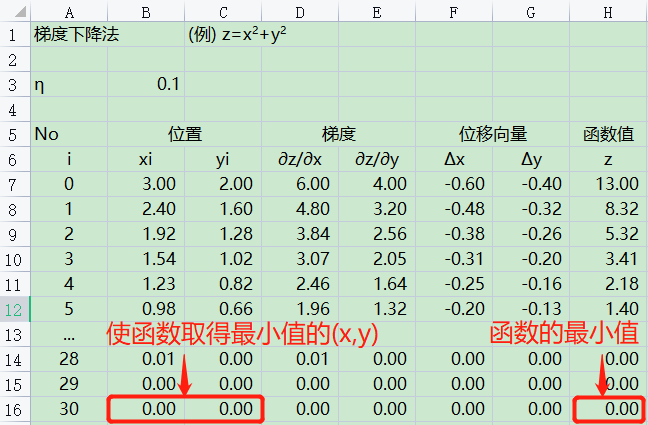Click the 函数值 header cell
This screenshot has width=648, height=425.
point(608,133)
